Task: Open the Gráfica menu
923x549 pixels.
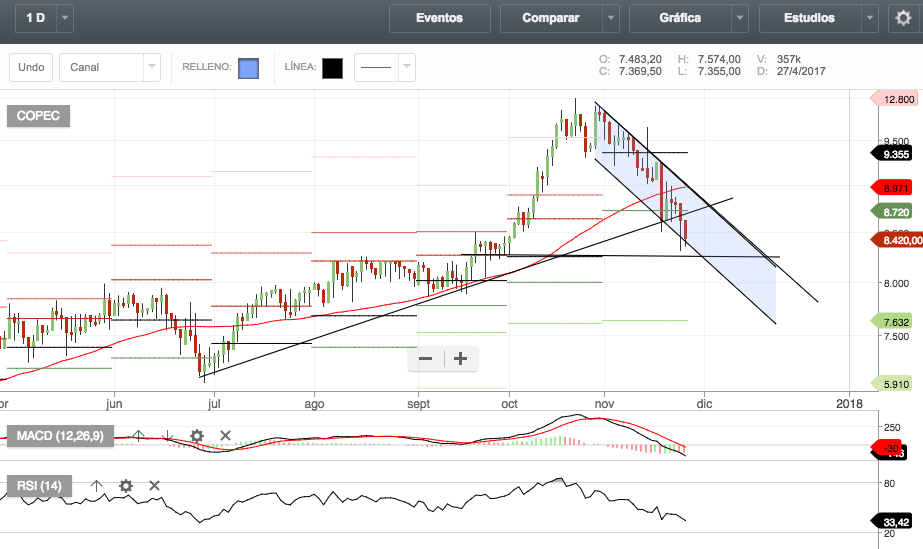Action: point(680,18)
